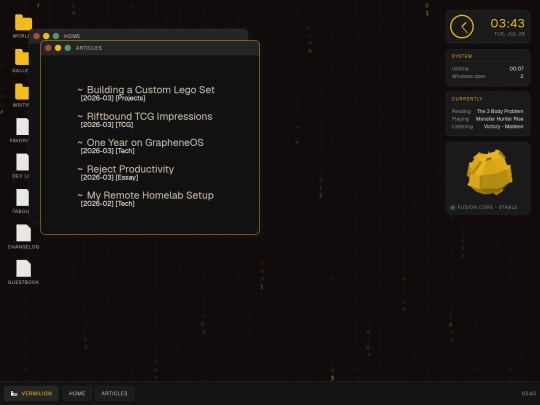Minimize the Home window with yellow button
This screenshot has height=405, width=540.
(x=46, y=36)
